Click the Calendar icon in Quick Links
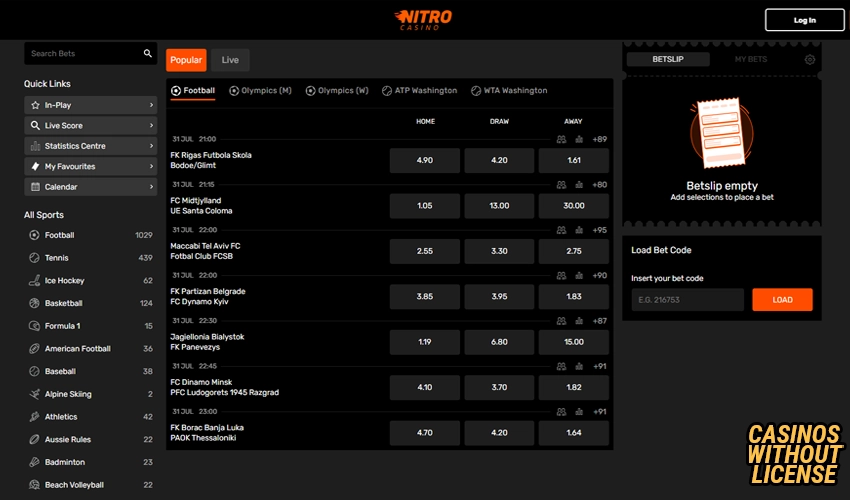The image size is (850, 500). [x=35, y=187]
